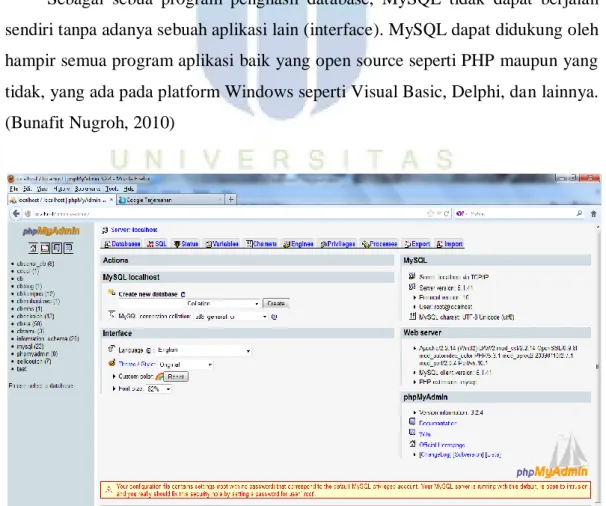Click the Documentation book icon
Screen dimensions: 606x506
pyautogui.click(x=412, y=422)
